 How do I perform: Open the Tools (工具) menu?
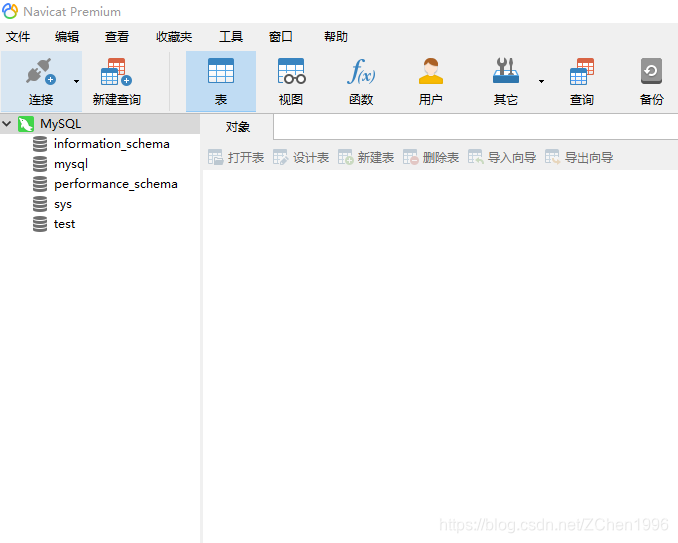[231, 37]
